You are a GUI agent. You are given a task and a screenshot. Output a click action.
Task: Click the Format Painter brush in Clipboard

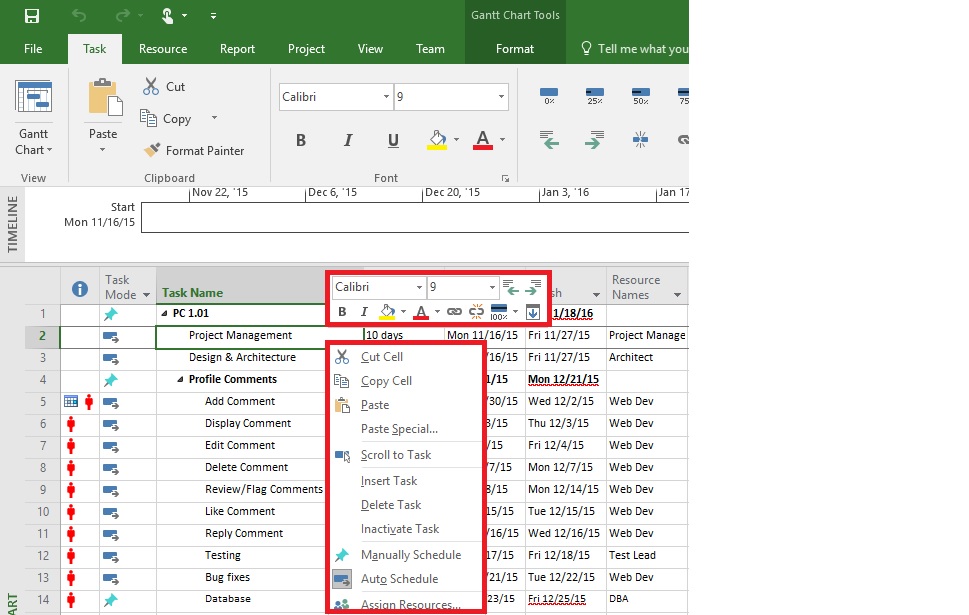[152, 150]
